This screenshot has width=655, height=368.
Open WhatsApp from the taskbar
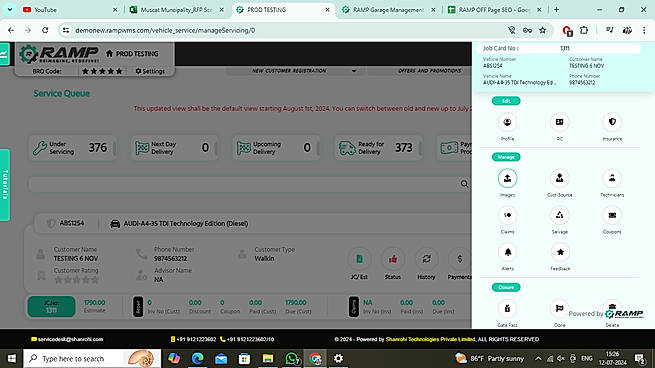pyautogui.click(x=292, y=358)
